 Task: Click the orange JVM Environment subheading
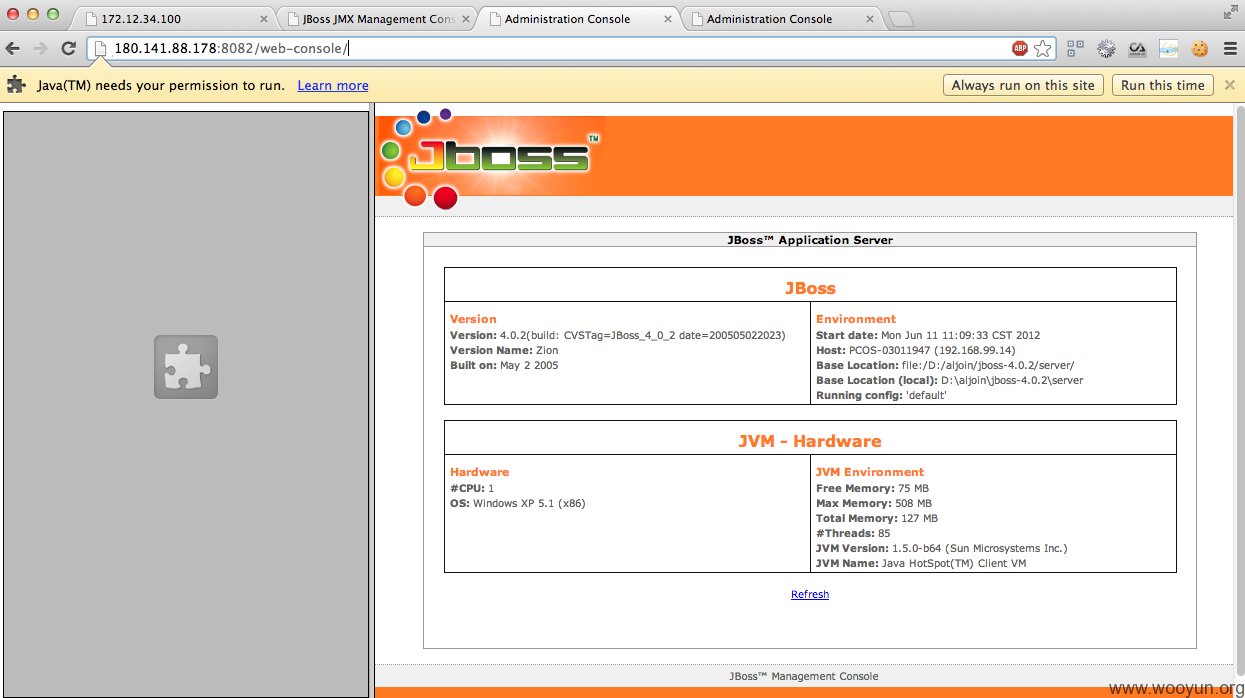(870, 472)
